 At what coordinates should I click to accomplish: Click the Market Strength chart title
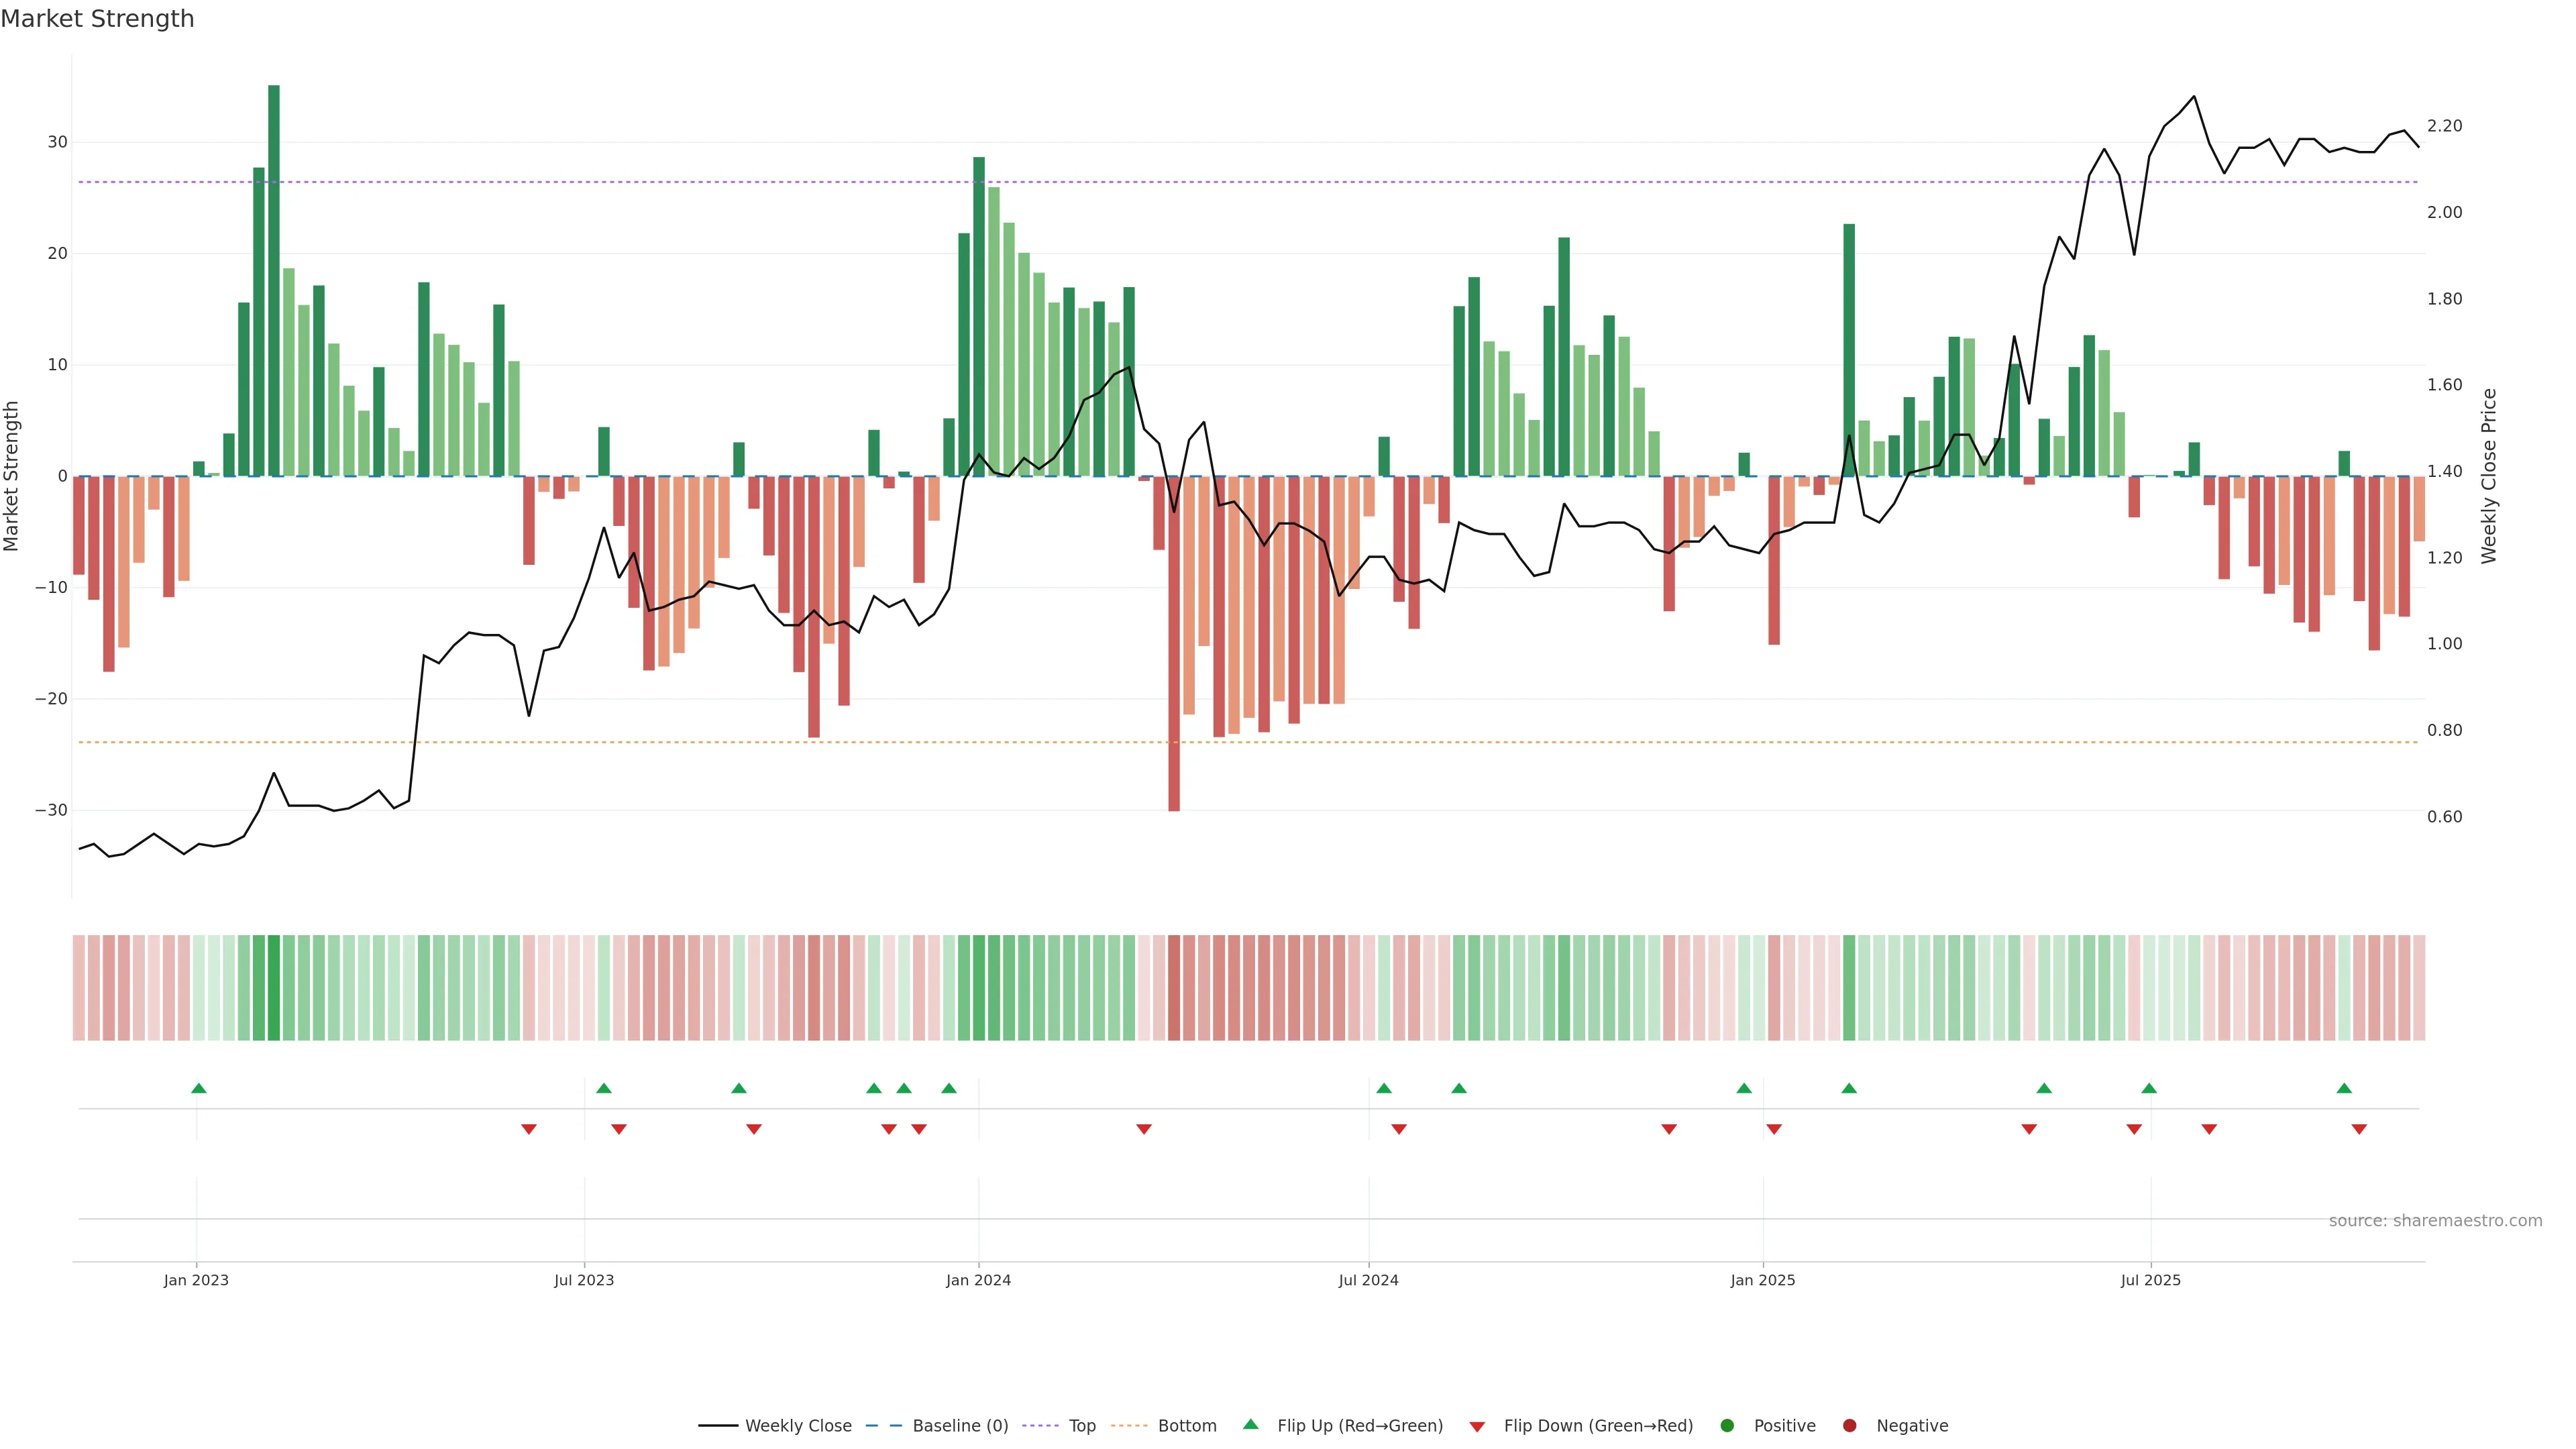[97, 18]
